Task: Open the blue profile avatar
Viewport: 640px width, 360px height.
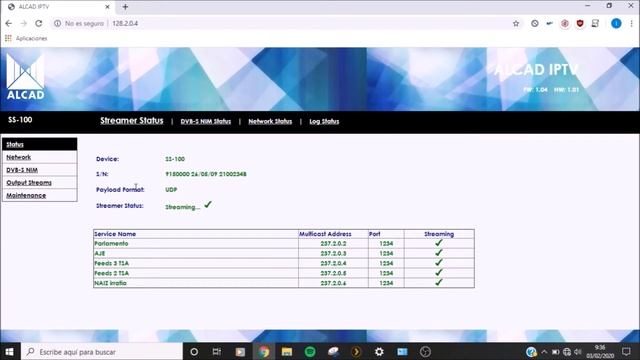Action: pyautogui.click(x=616, y=23)
